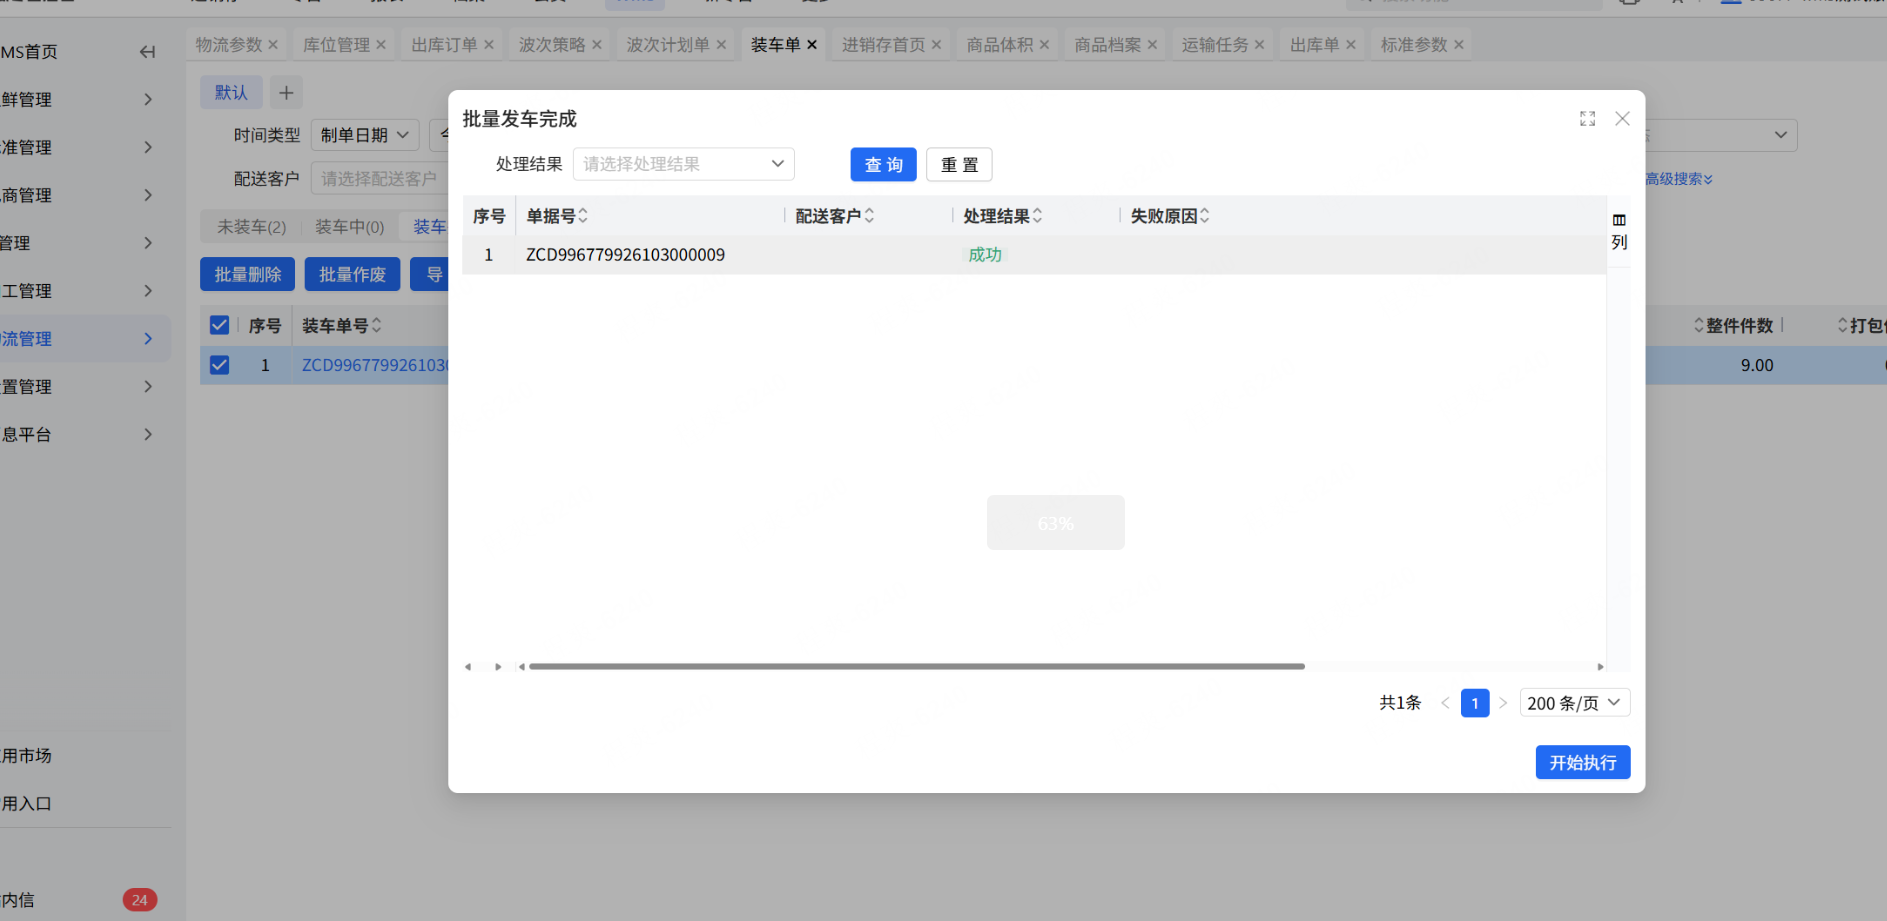This screenshot has height=921, width=1887.
Task: Click the 配送客户 customer input field
Action: (x=380, y=179)
